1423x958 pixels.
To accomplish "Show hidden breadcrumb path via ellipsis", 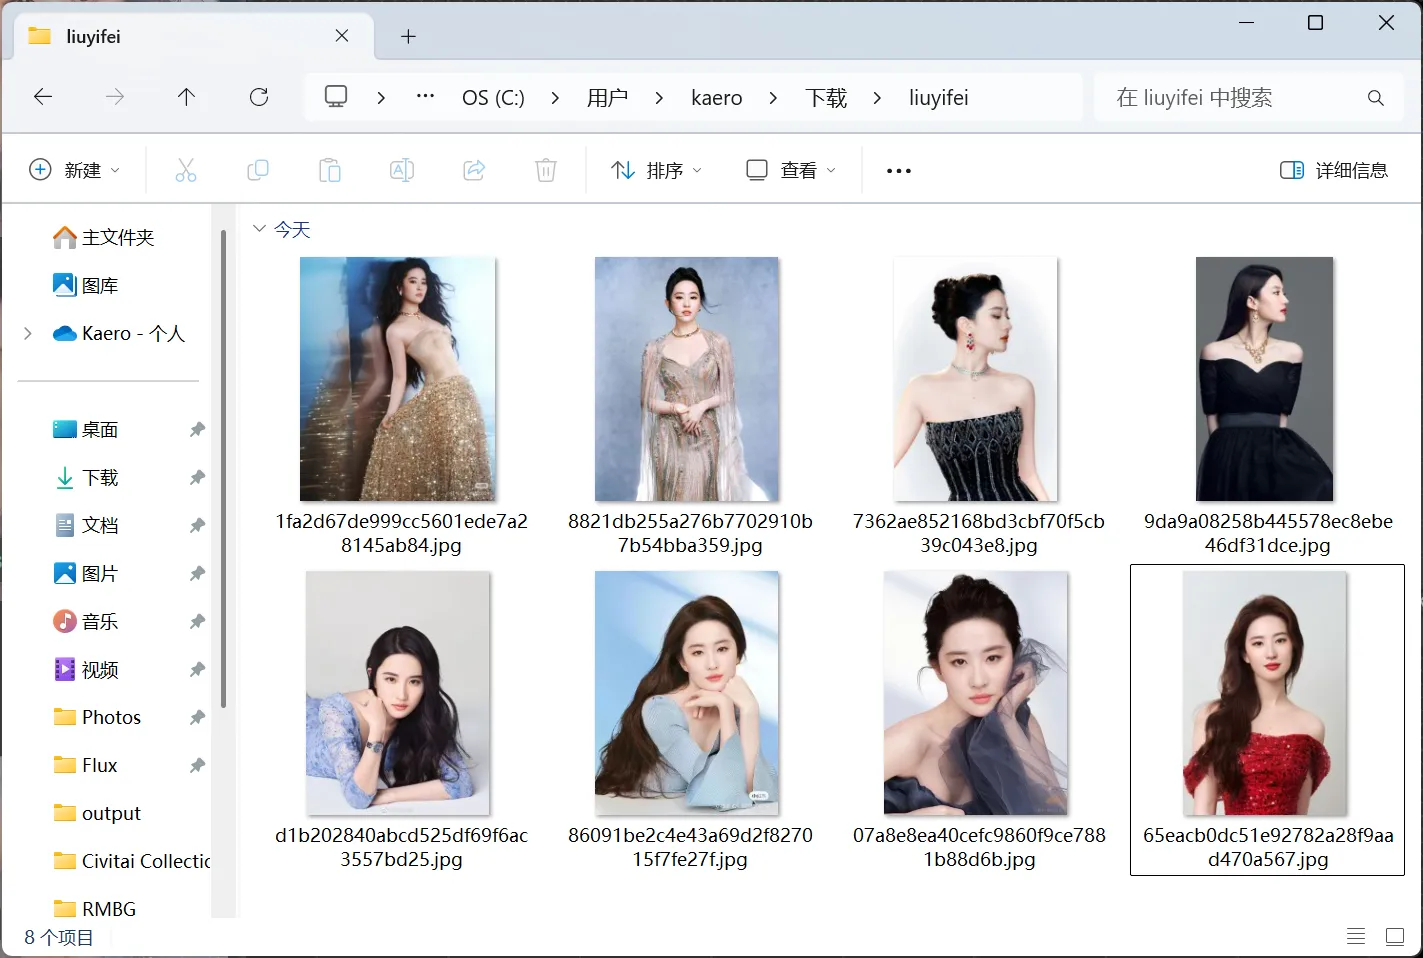I will click(x=425, y=97).
